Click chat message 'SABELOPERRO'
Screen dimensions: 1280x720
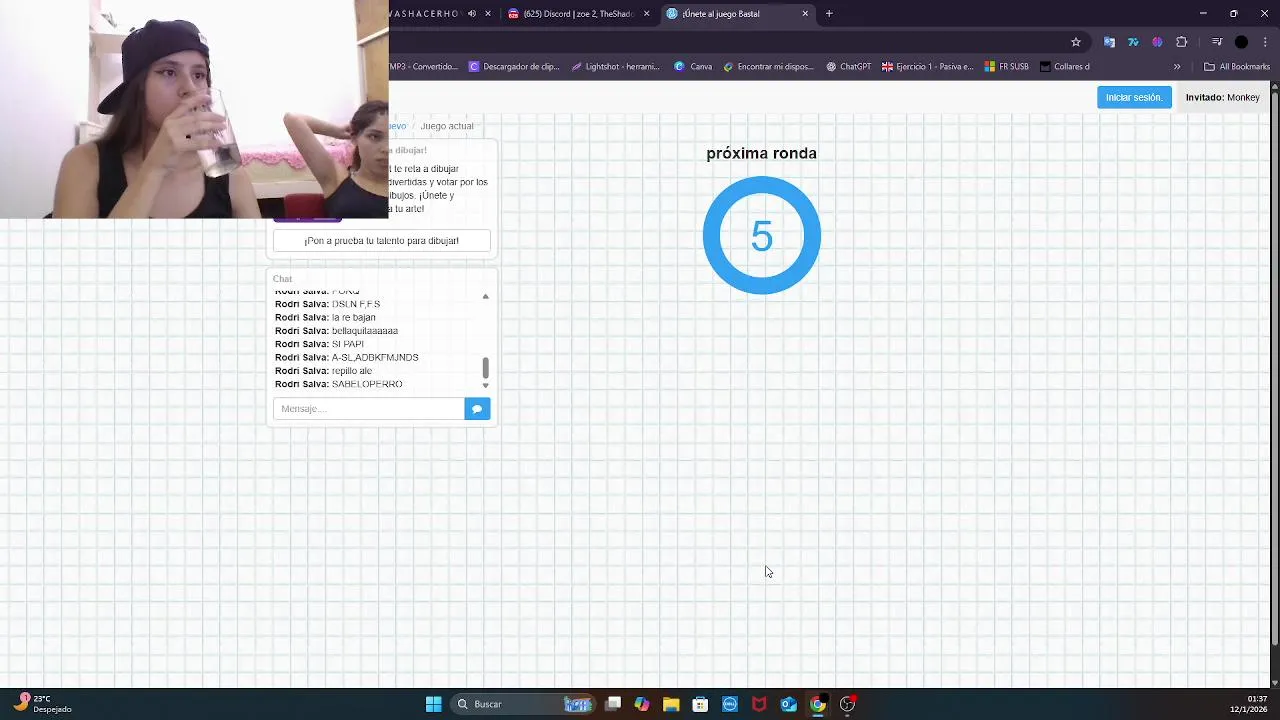point(367,384)
